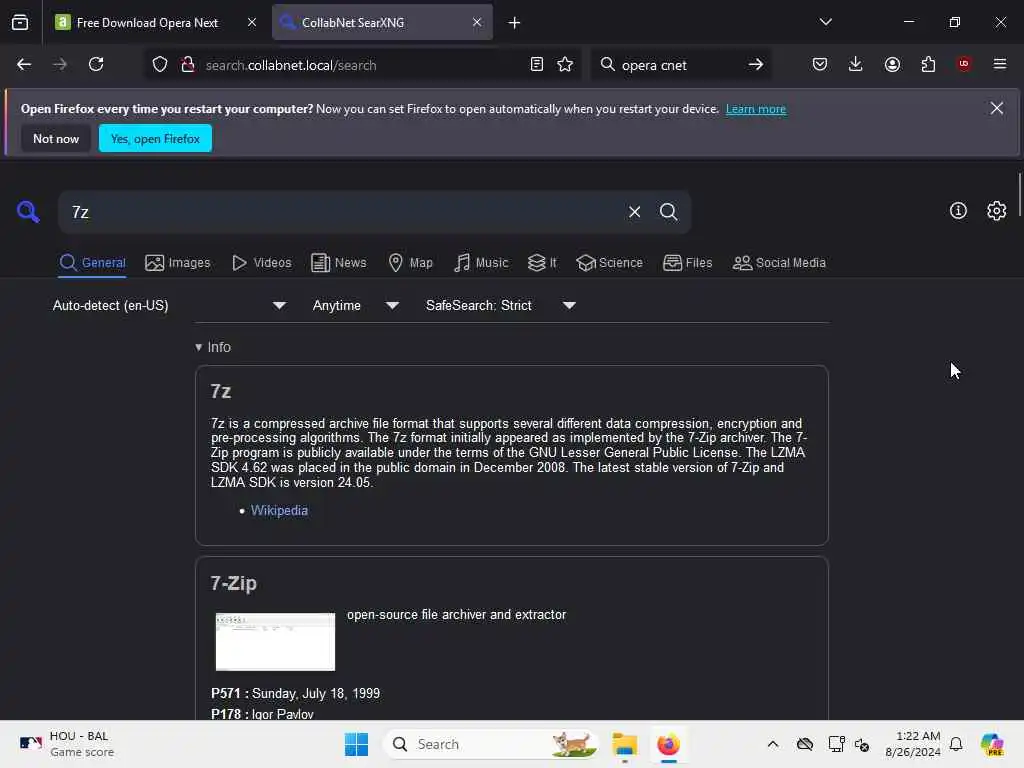Click the 'opera cnet' browser search box
The width and height of the screenshot is (1024, 768).
pyautogui.click(x=679, y=65)
